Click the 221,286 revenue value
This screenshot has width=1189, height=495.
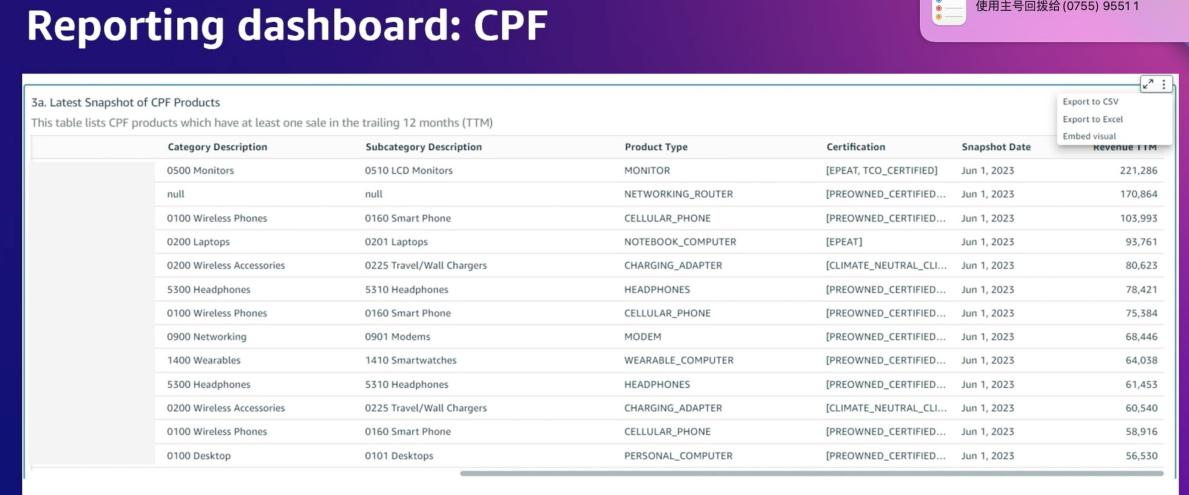tap(1138, 171)
